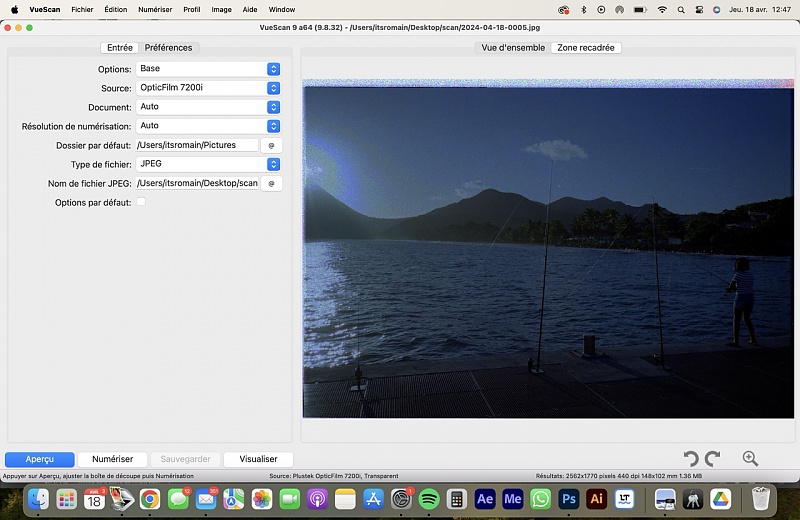Screen dimensions: 800x520
Task: Click the zoom-in magnifier icon
Action: coord(750,459)
